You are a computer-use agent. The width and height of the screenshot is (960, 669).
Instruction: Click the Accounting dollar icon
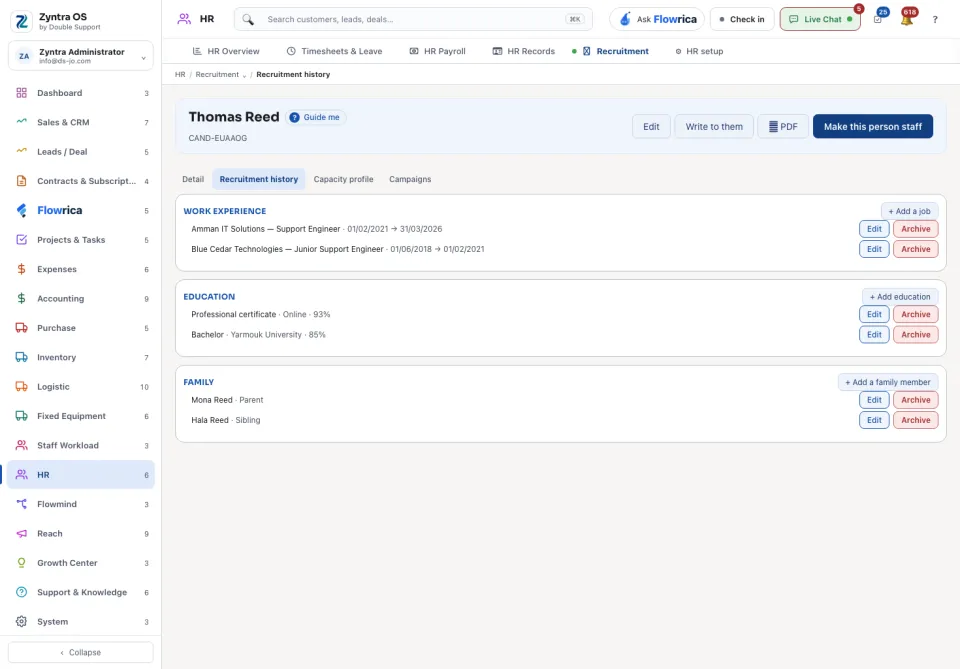21,298
